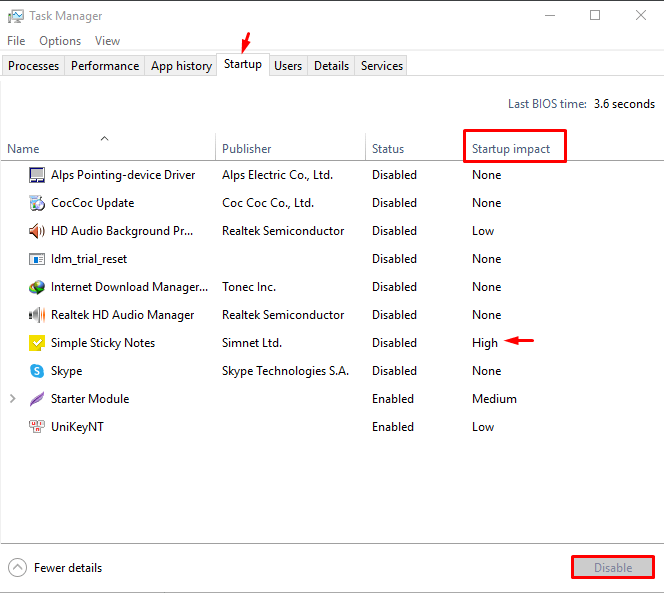The height and width of the screenshot is (593, 664).
Task: Click the High startup impact value
Action: 485,343
